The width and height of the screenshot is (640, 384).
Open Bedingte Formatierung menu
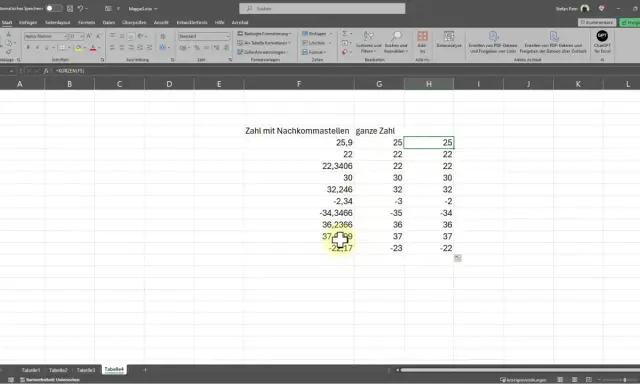264,33
